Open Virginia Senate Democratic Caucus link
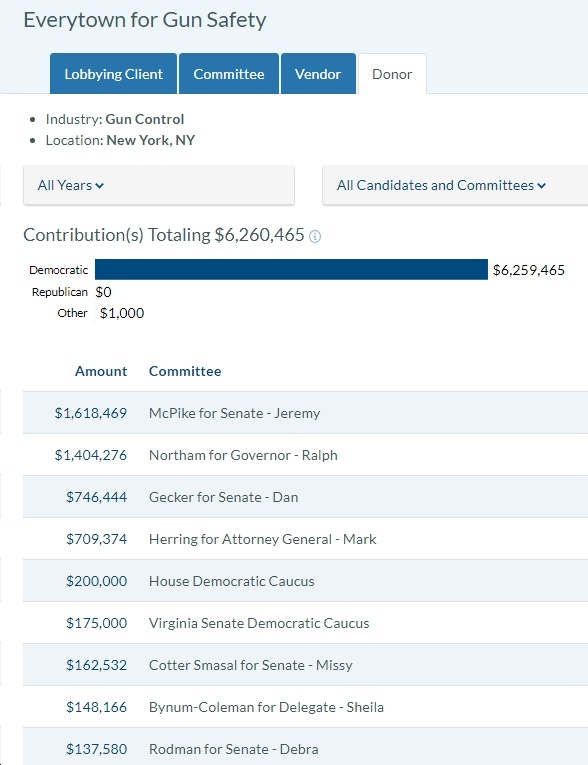Screen dimensions: 588x765 pos(259,623)
